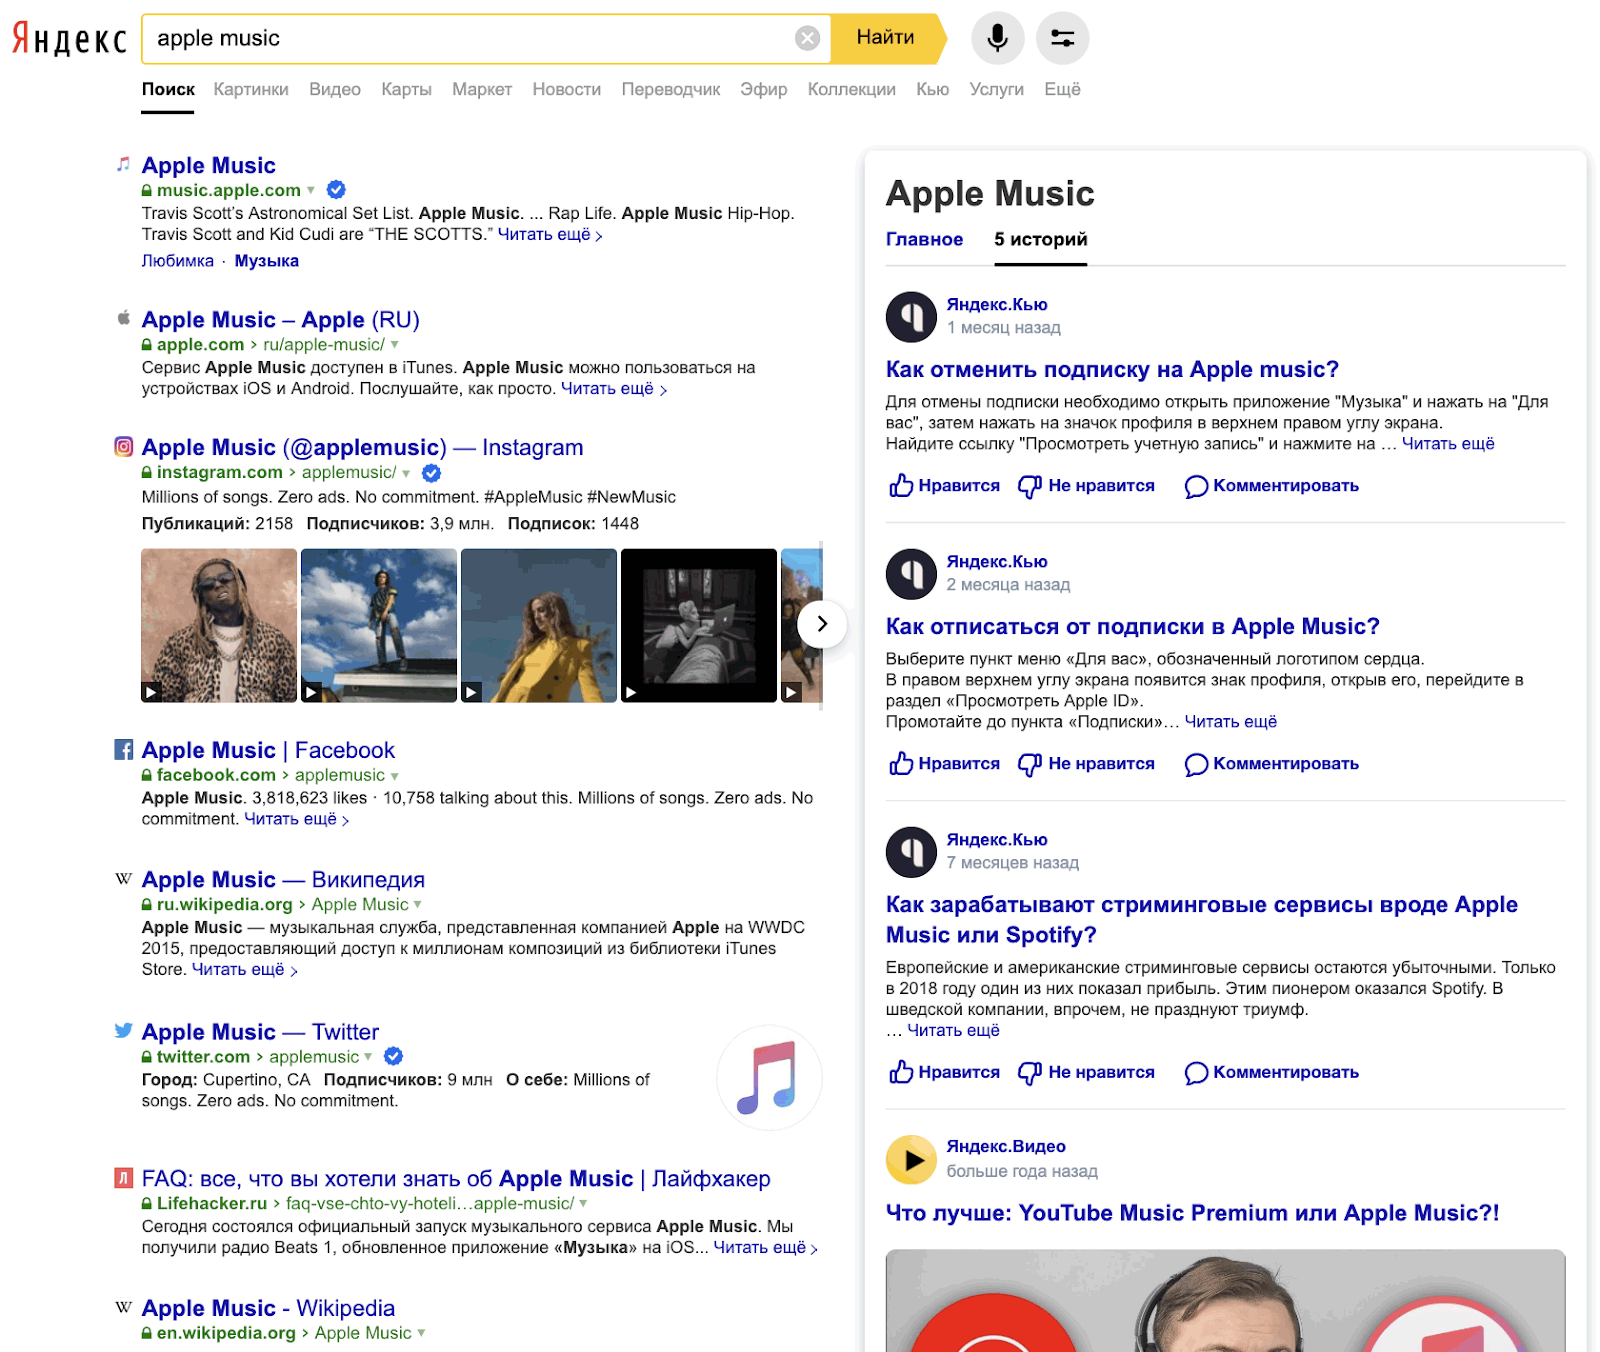Click the Twitter bird favicon
This screenshot has width=1600, height=1352.
point(123,1031)
